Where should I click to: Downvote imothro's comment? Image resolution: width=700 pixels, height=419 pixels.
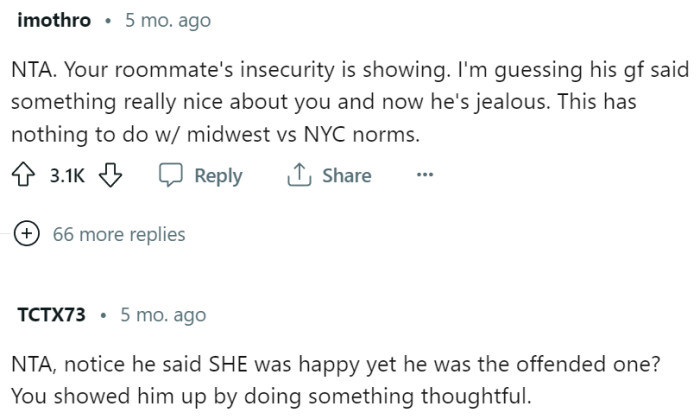click(x=111, y=176)
